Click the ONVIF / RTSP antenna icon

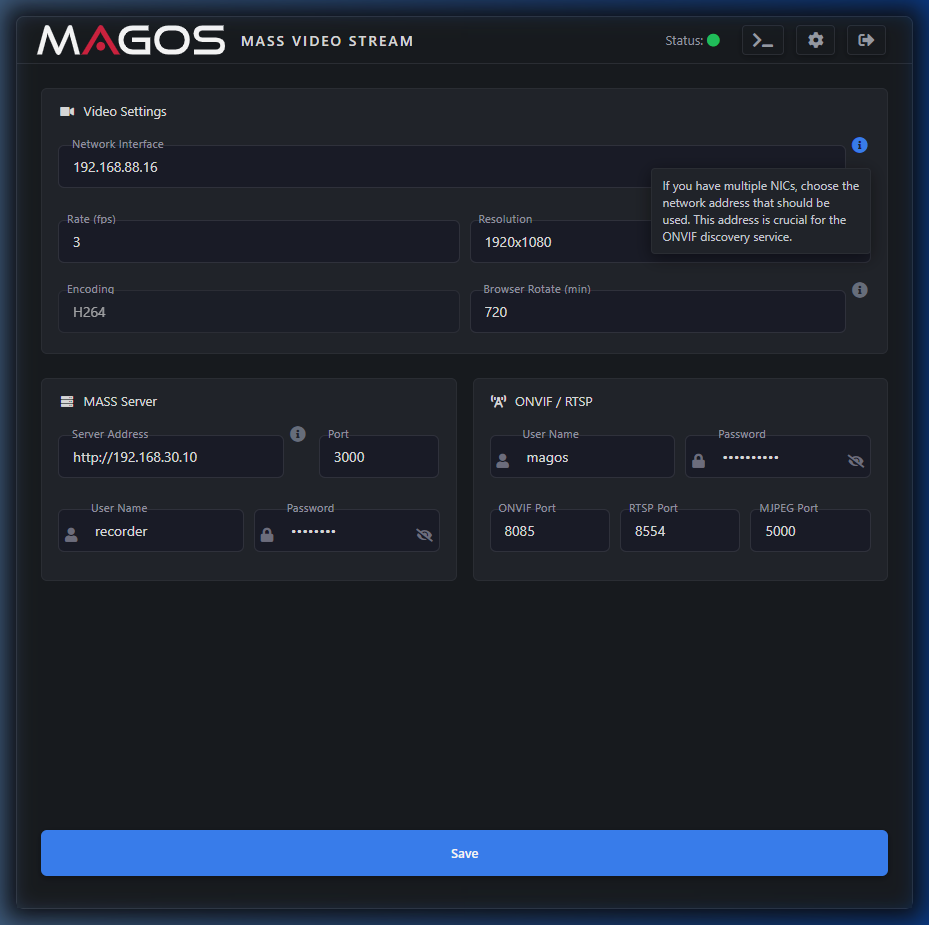click(x=498, y=402)
